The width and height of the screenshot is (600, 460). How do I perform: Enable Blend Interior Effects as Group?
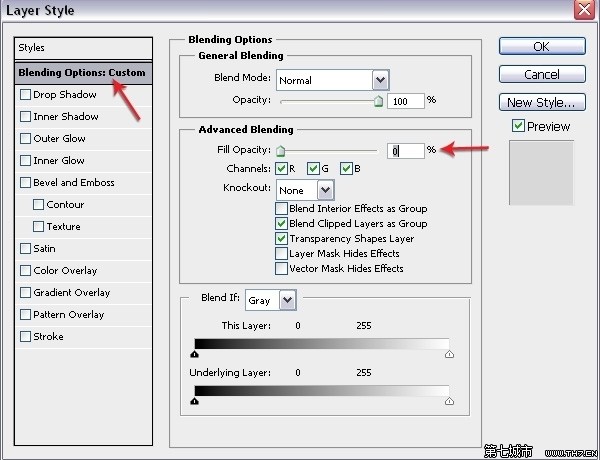[x=281, y=209]
